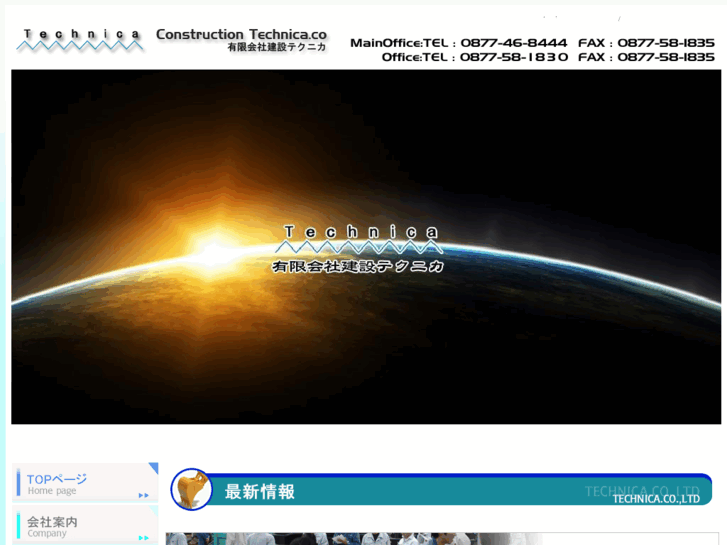Click the TECHNICA.CO.,LTD label on banner
The width and height of the screenshot is (727, 545).
(x=656, y=499)
